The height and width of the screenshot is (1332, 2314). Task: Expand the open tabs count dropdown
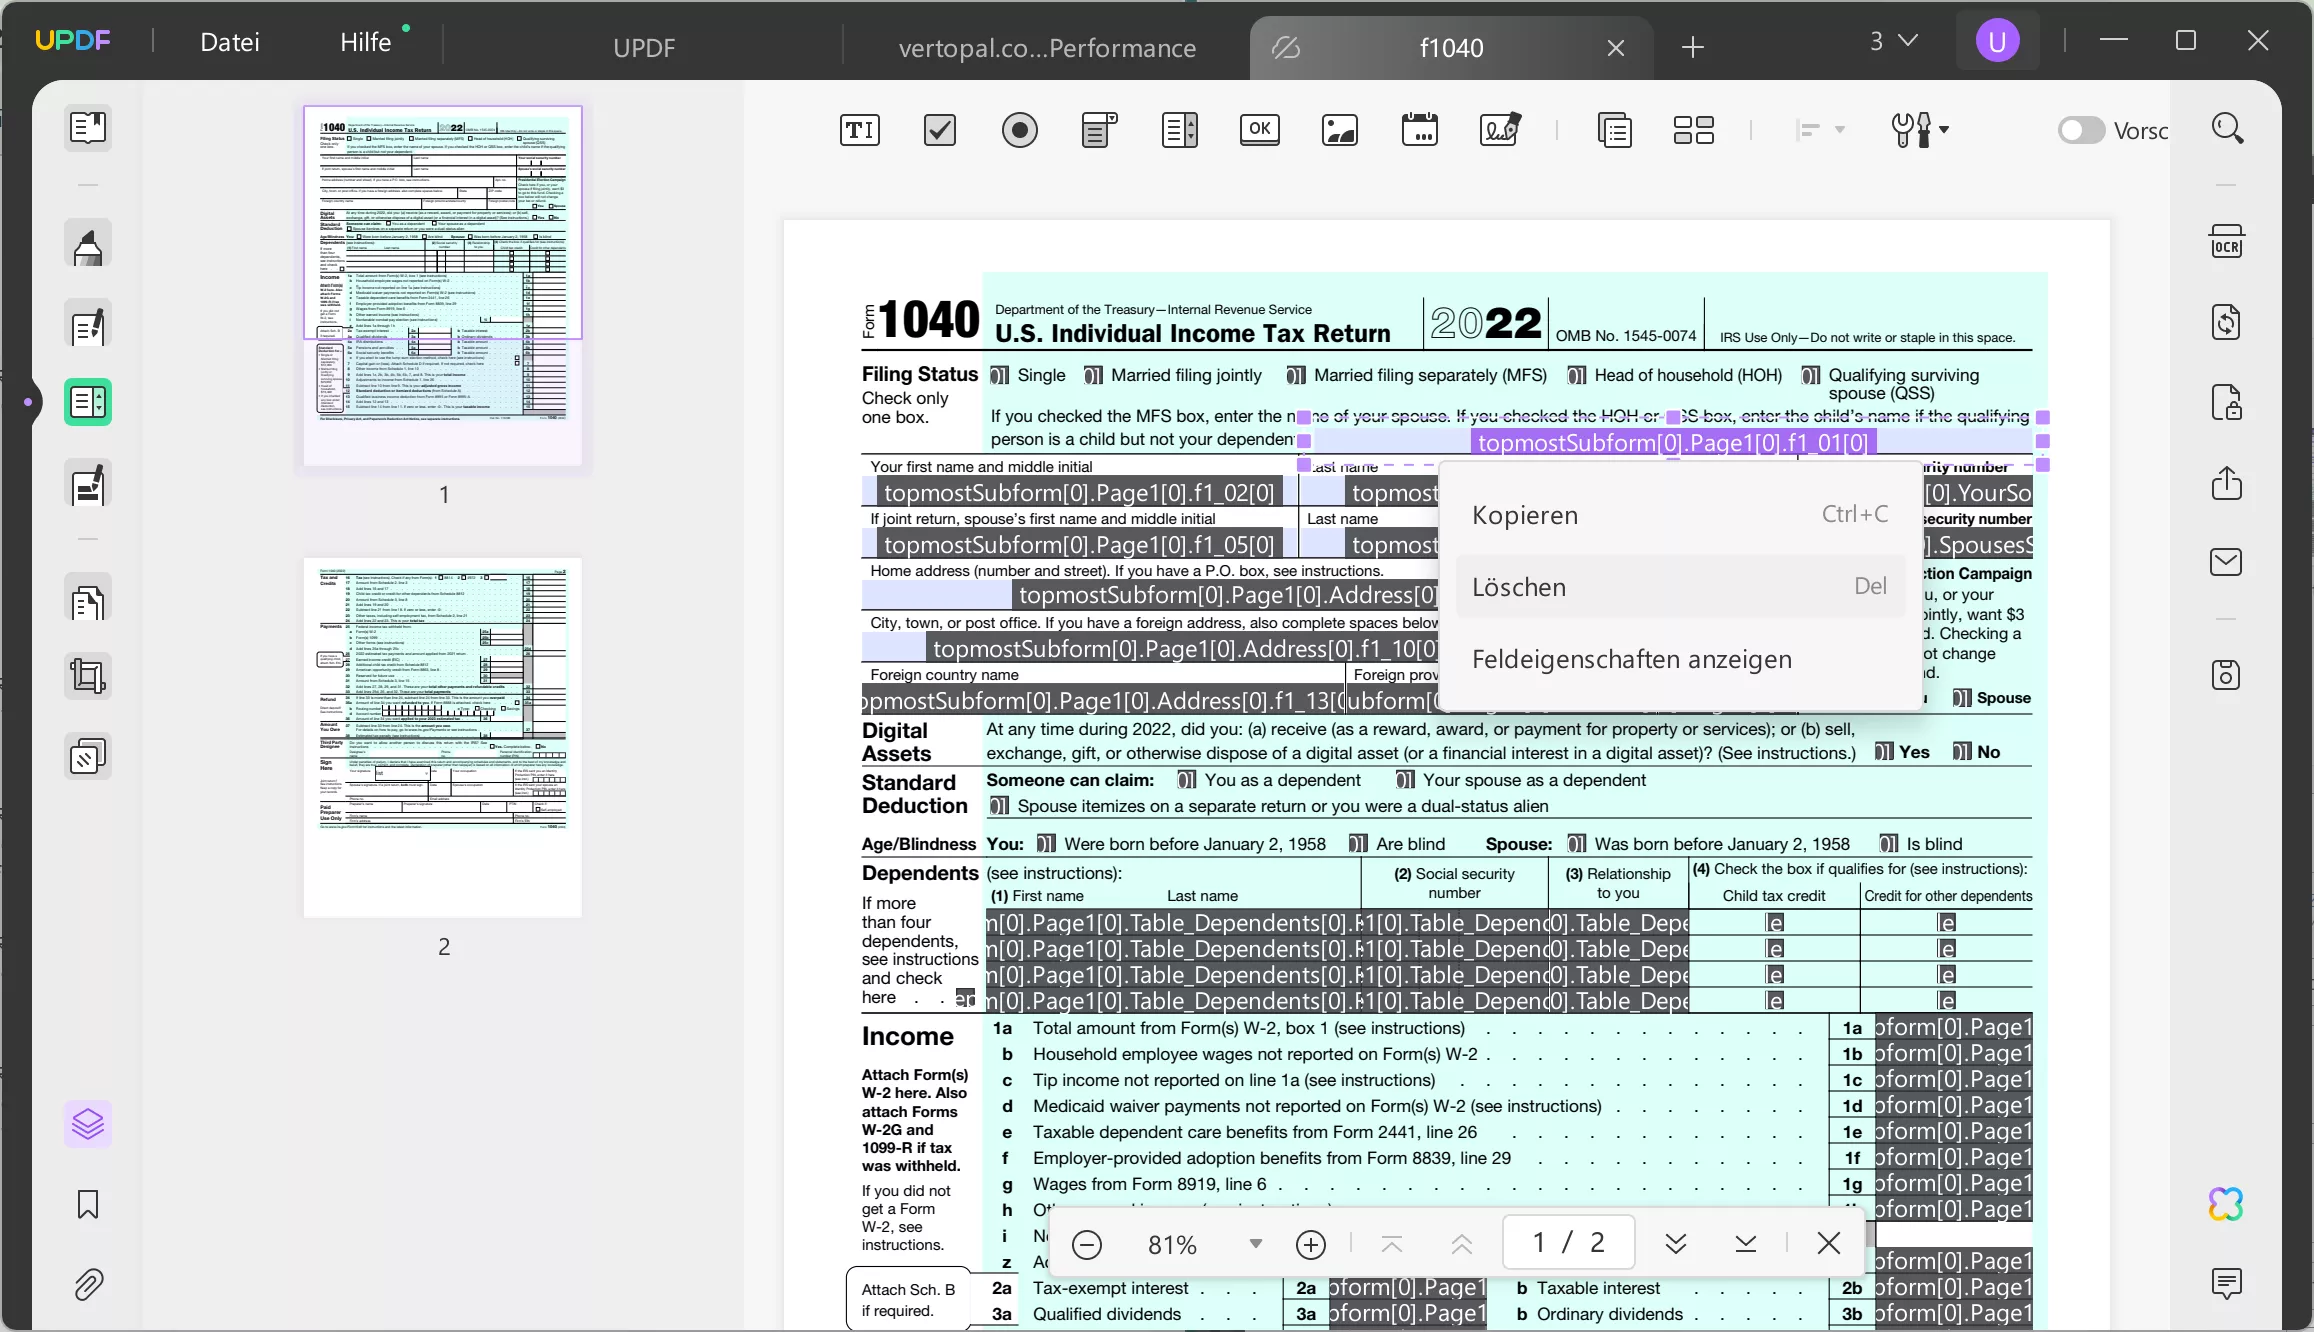pos(1893,41)
